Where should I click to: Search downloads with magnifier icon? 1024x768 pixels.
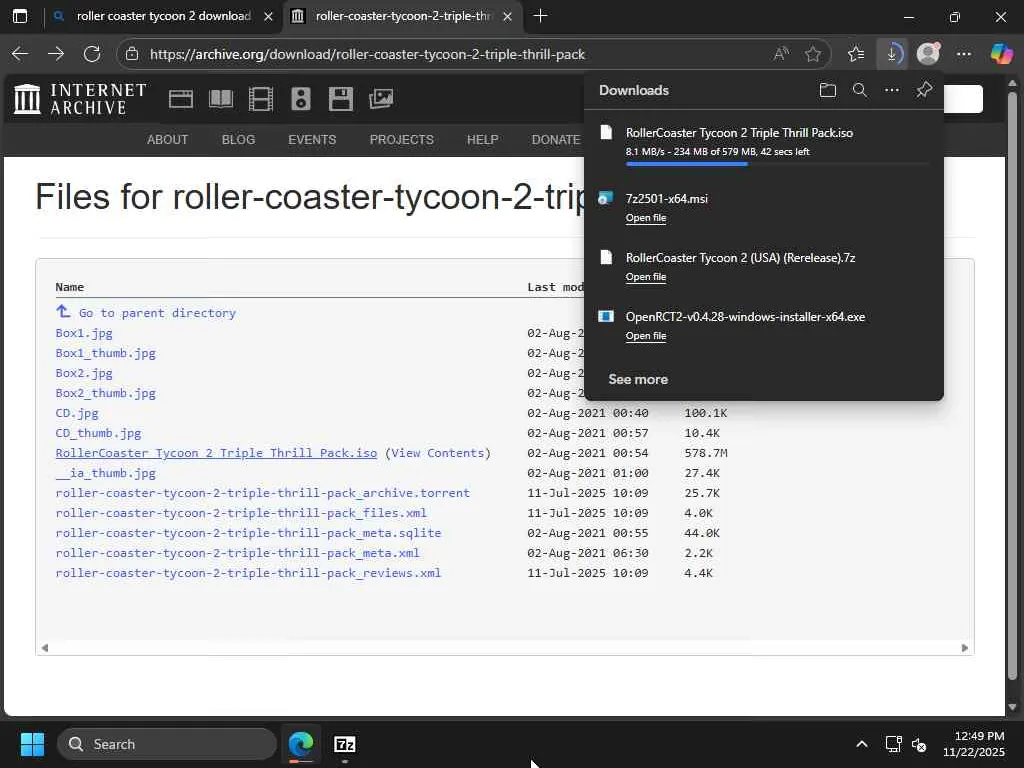(859, 90)
